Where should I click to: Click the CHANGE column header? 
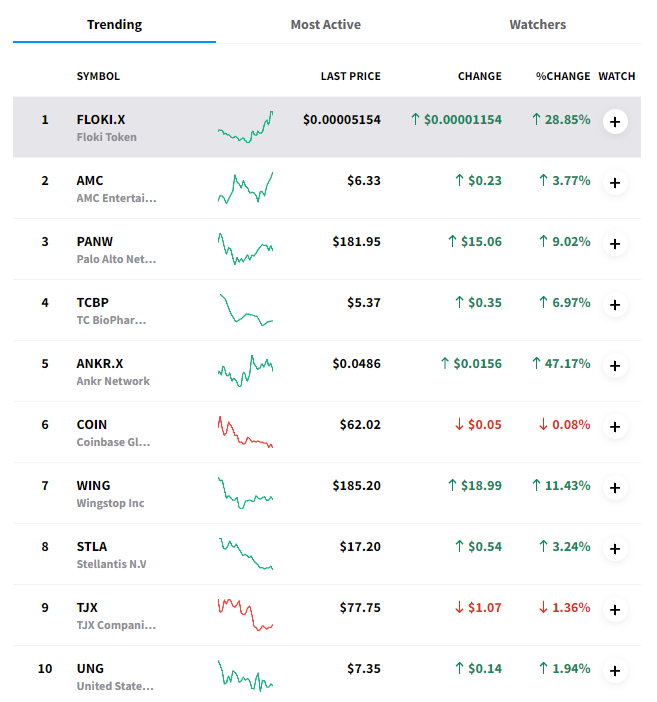[480, 76]
